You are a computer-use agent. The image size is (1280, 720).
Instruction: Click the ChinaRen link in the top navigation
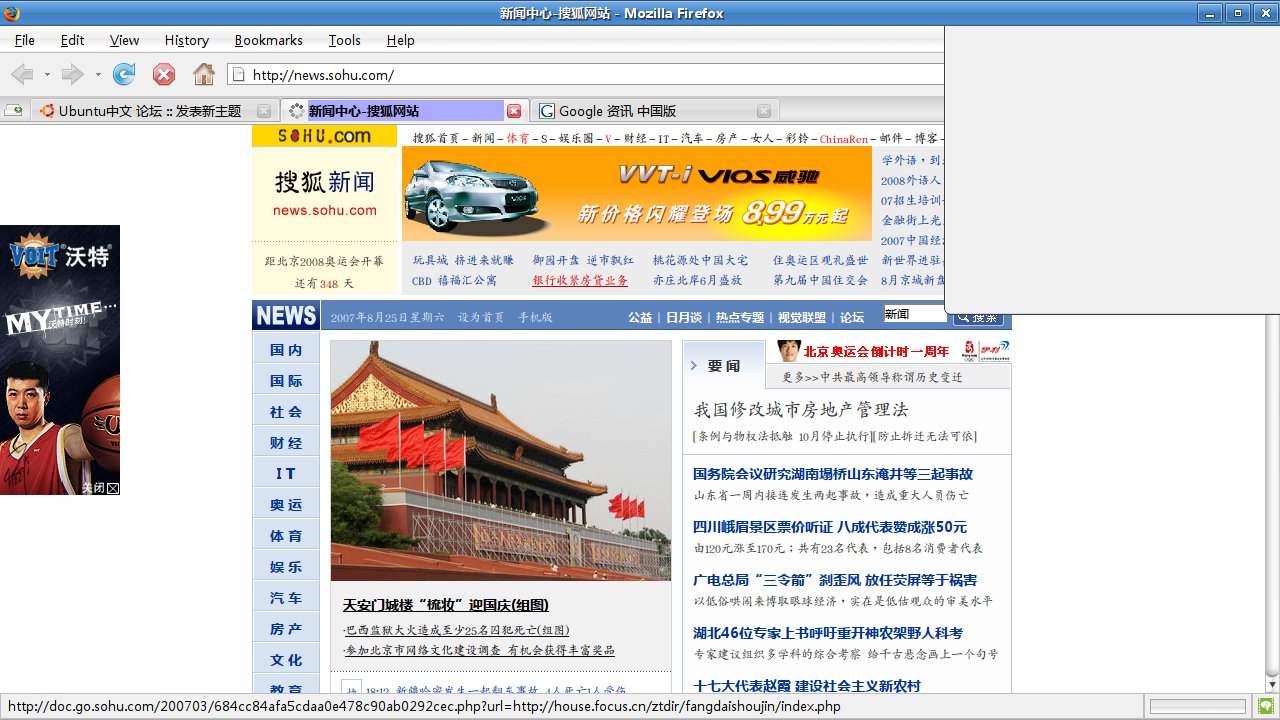coord(843,140)
